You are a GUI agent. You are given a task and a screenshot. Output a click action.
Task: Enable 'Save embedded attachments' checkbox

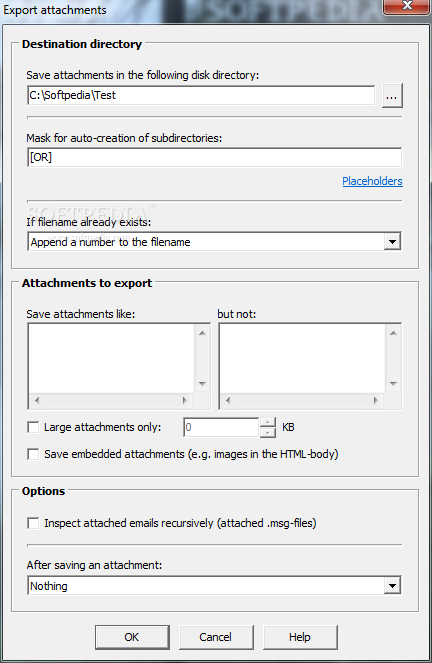(x=33, y=454)
